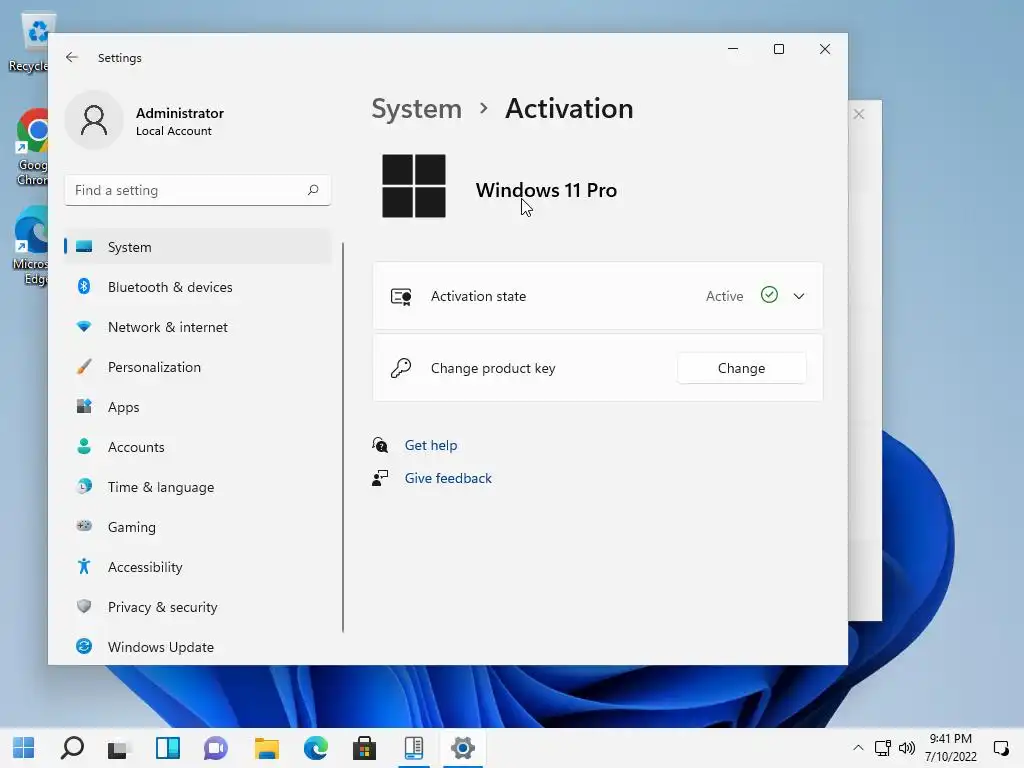Click the volume tray icon
1024x768 pixels.
[906, 748]
